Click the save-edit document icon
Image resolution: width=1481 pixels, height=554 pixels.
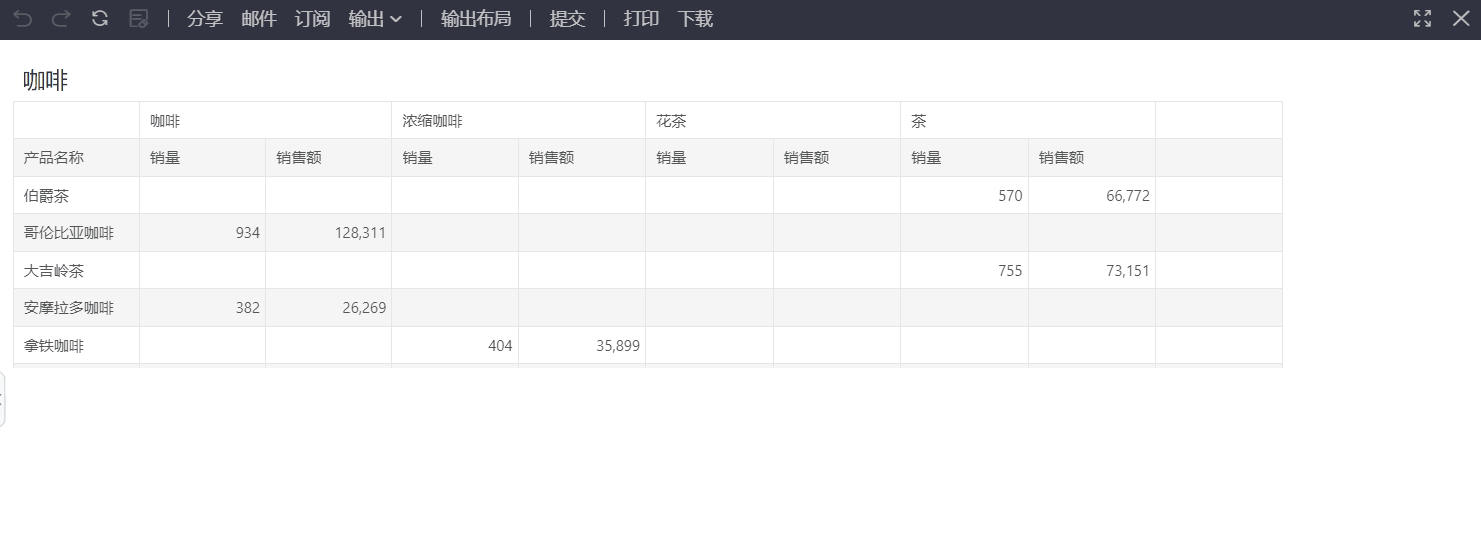pyautogui.click(x=139, y=19)
